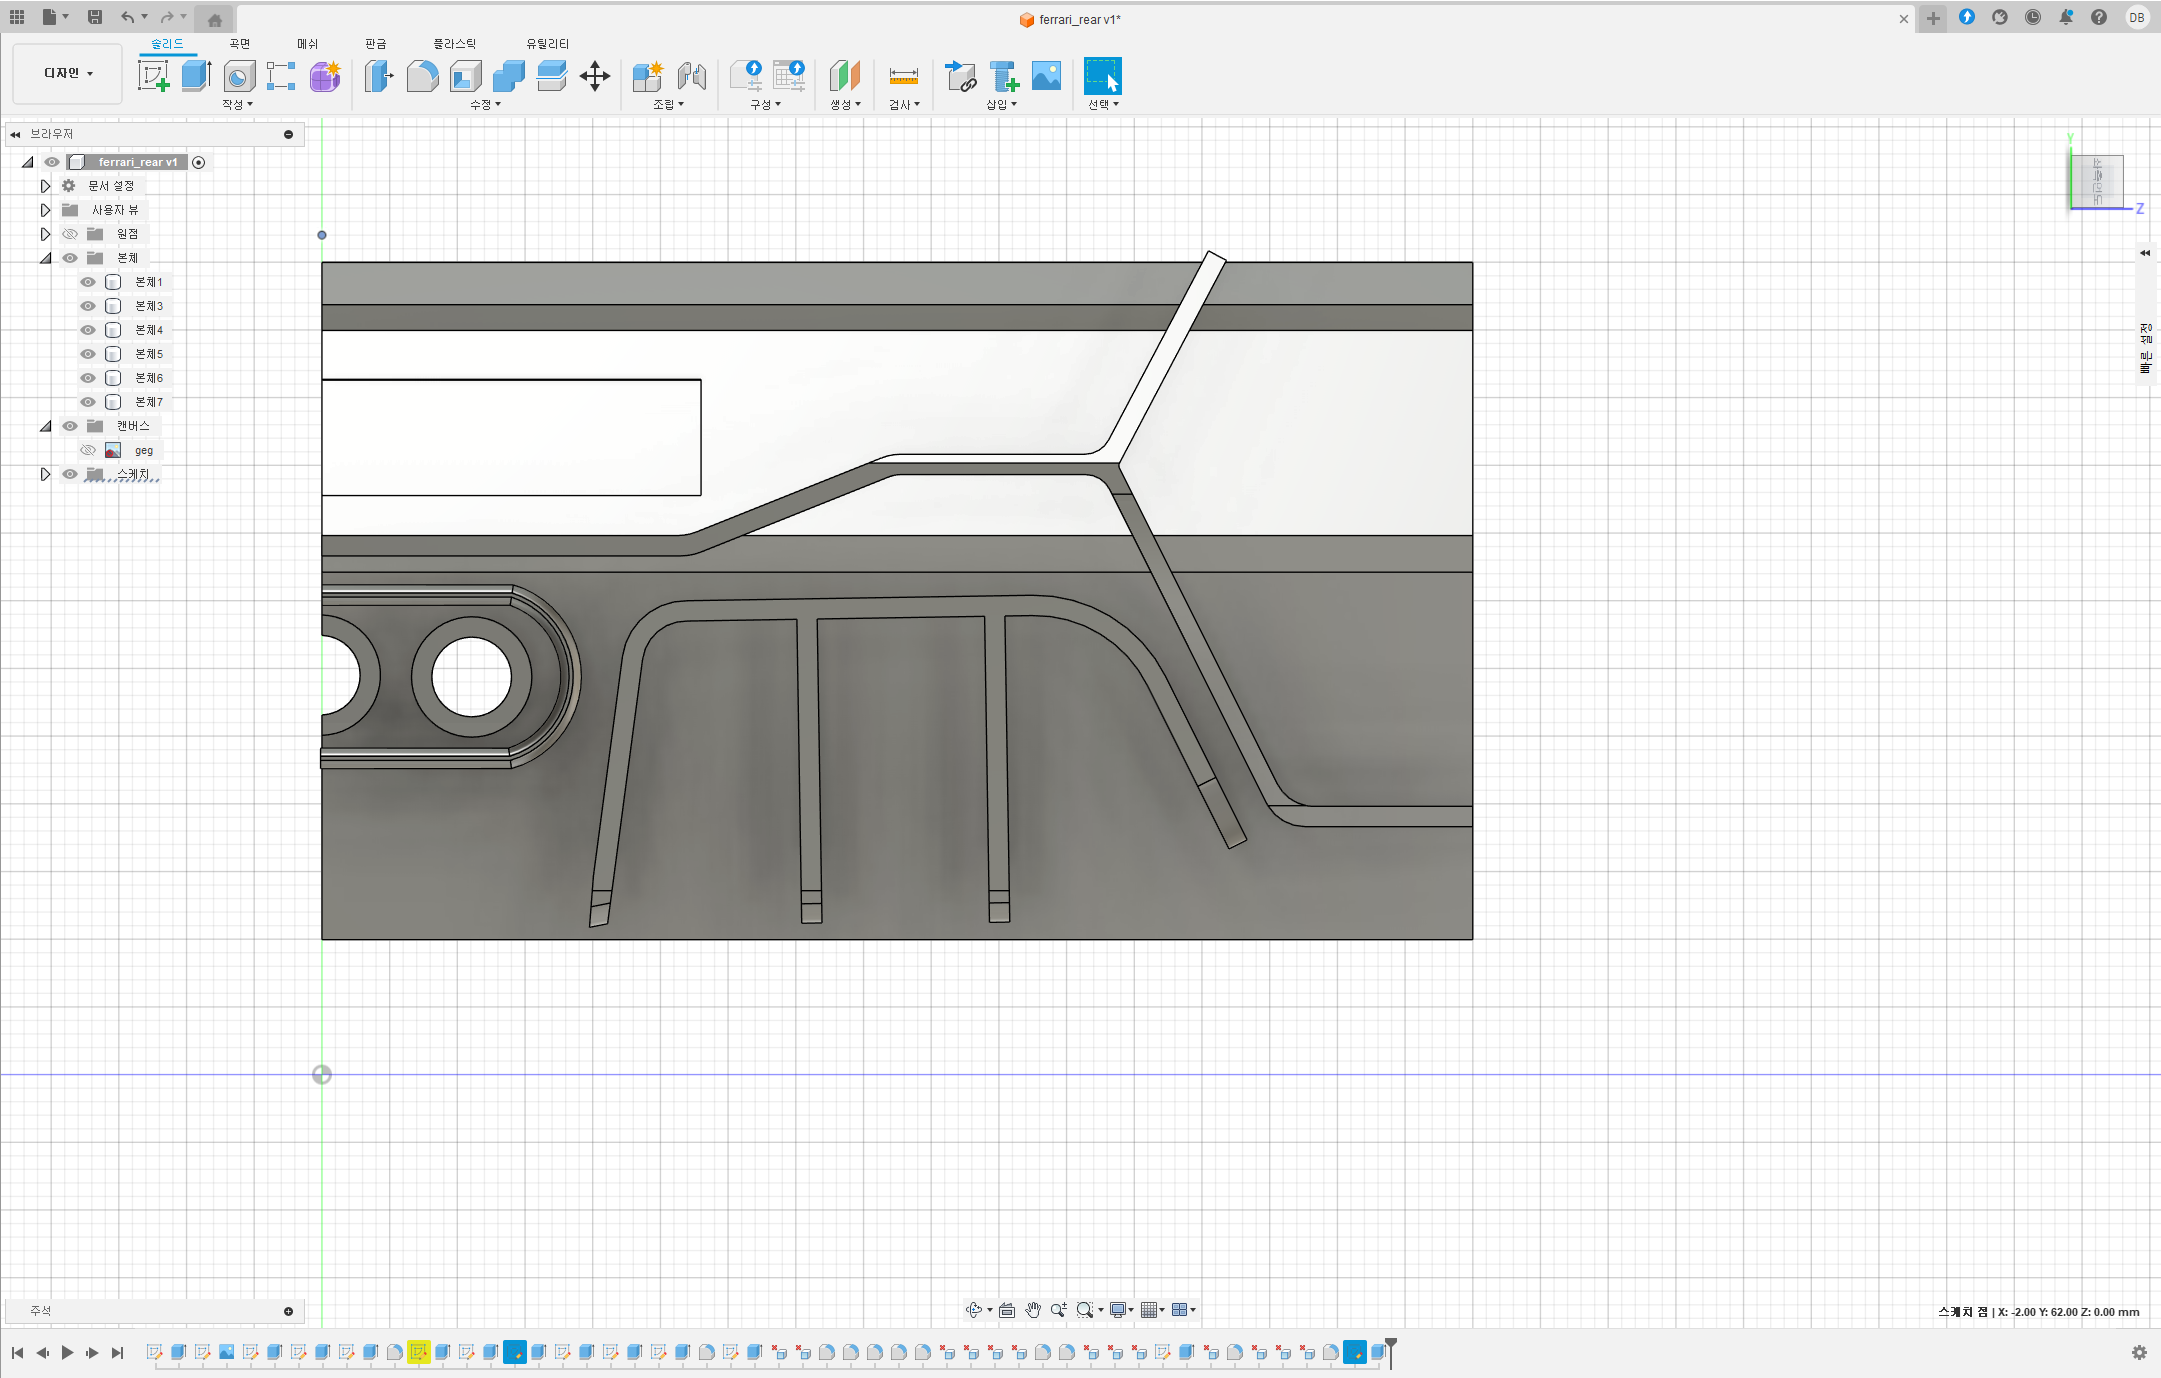Click the Revolve tool icon
Screen dimensions: 2161x1378
pos(239,76)
